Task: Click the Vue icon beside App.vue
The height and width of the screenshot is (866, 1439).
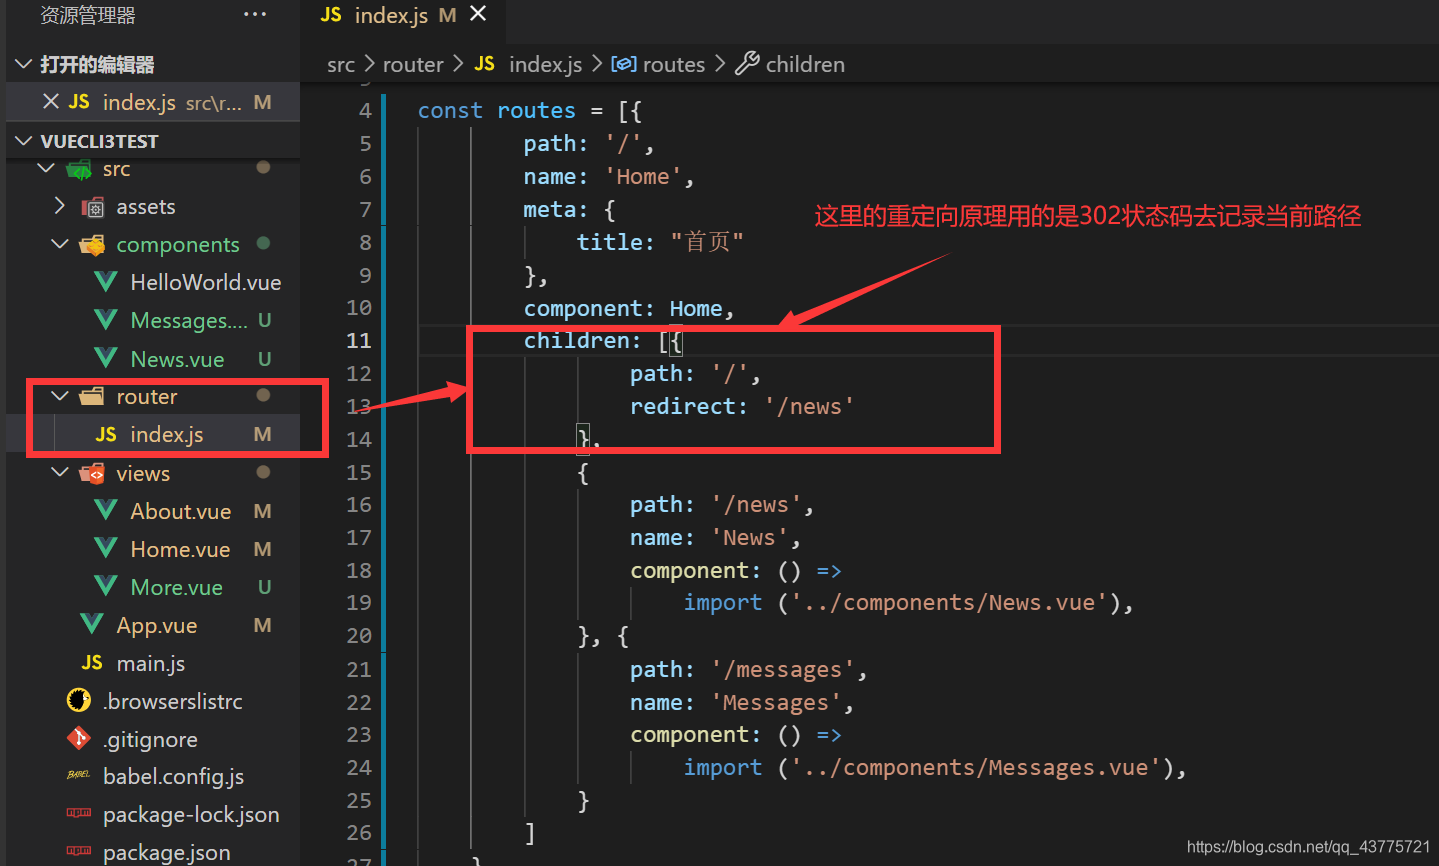Action: point(92,624)
